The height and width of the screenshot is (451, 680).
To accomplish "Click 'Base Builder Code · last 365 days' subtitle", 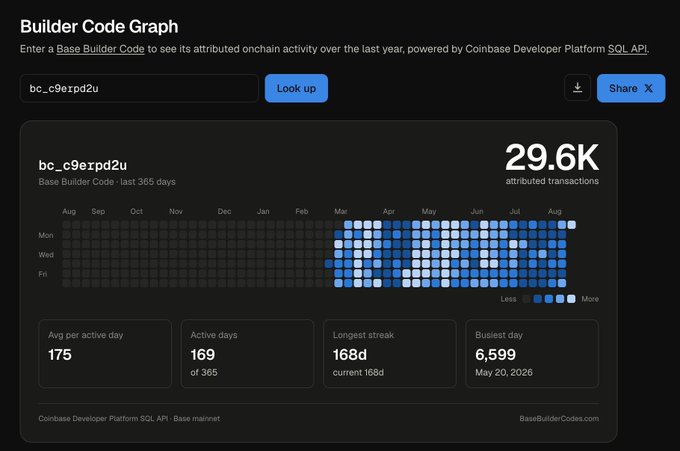I will (107, 182).
